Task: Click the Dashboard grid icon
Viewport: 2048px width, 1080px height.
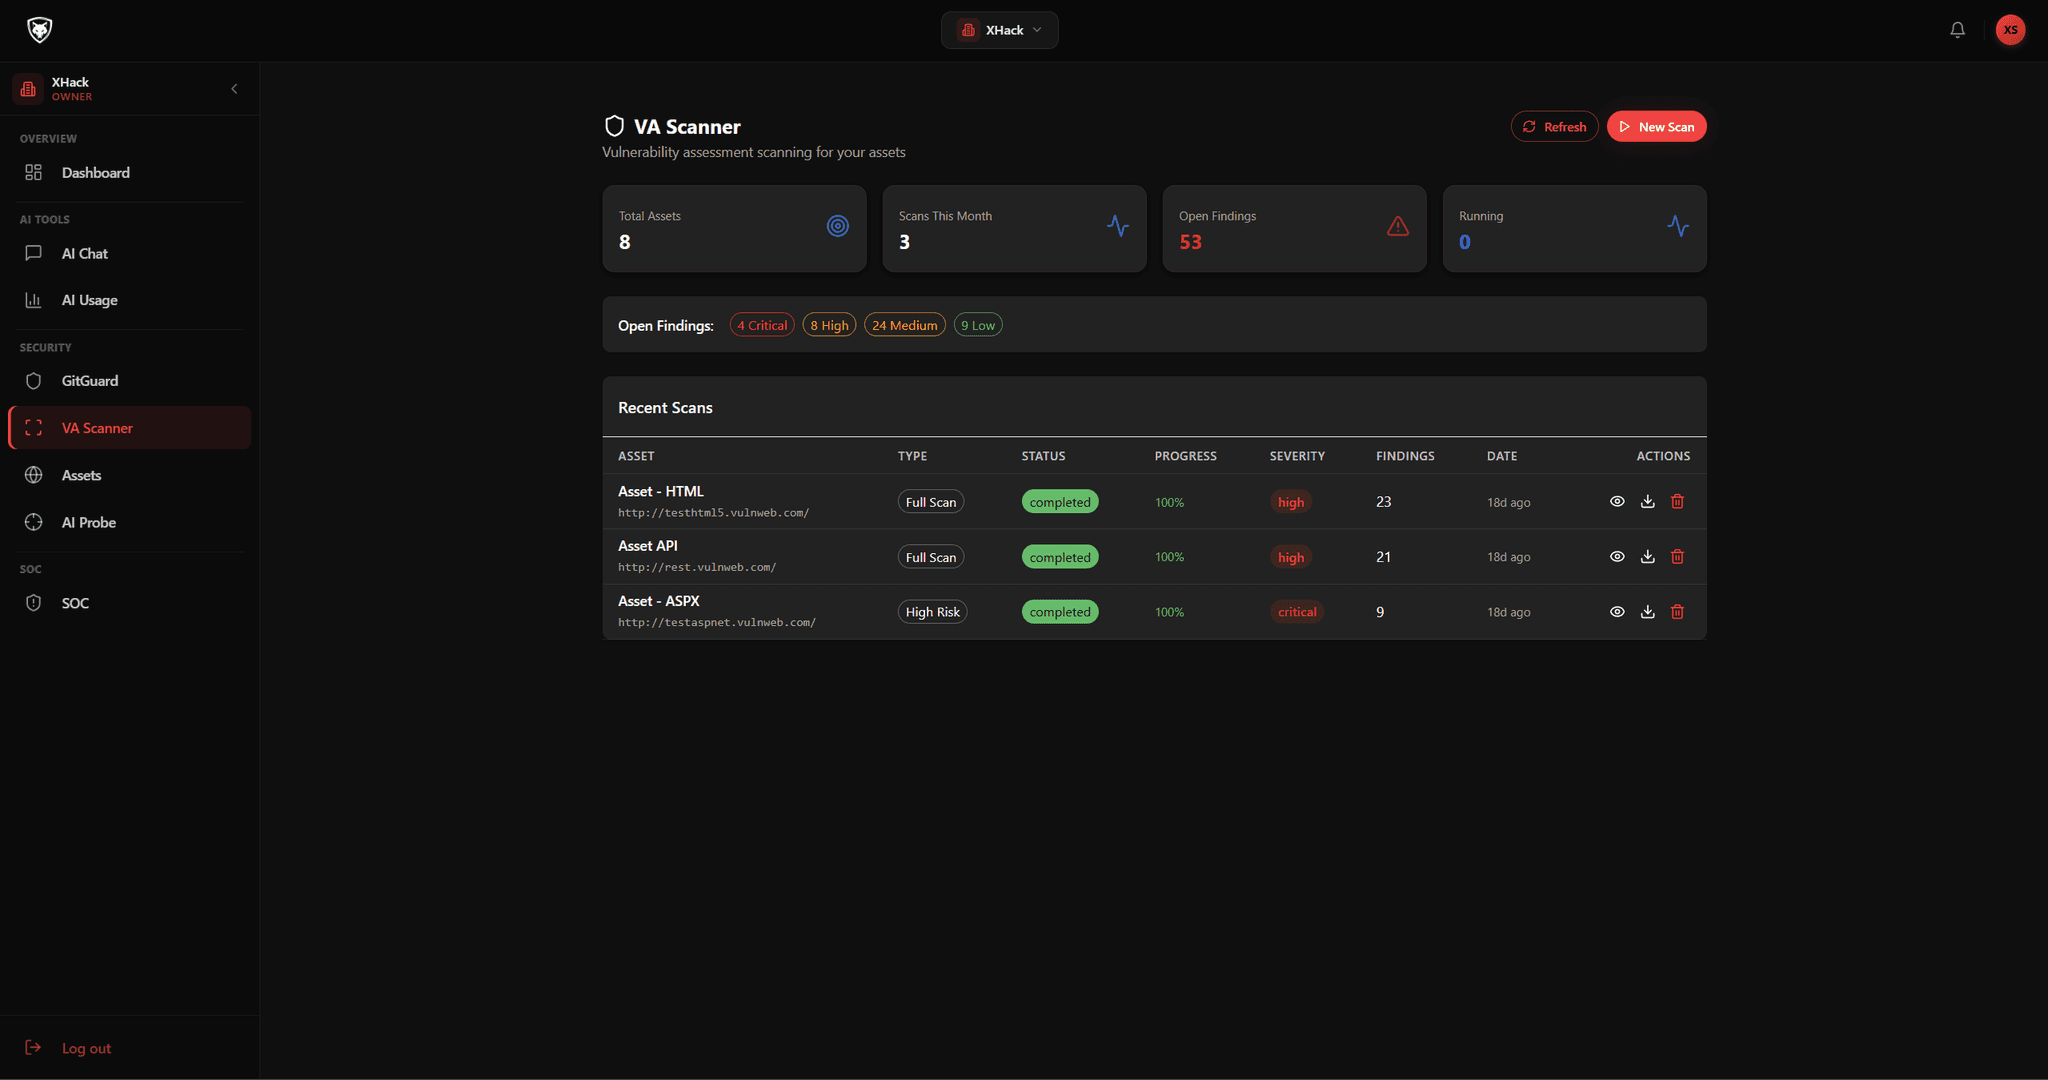Action: (x=33, y=173)
